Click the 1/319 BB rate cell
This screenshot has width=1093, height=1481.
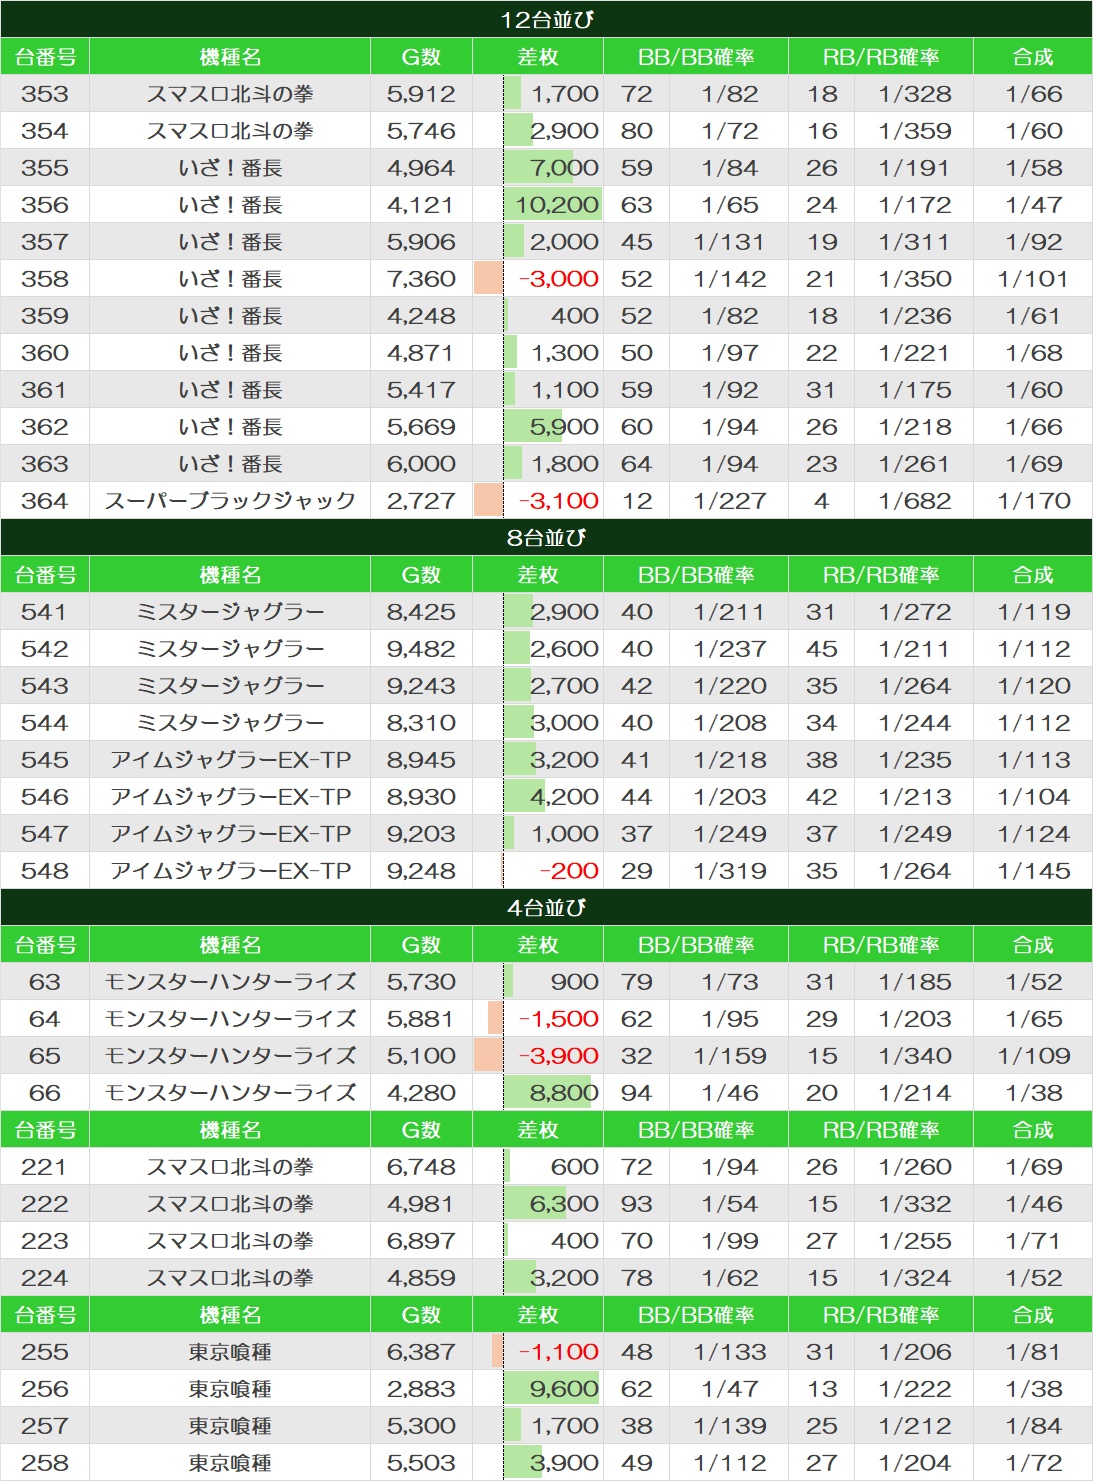(730, 871)
